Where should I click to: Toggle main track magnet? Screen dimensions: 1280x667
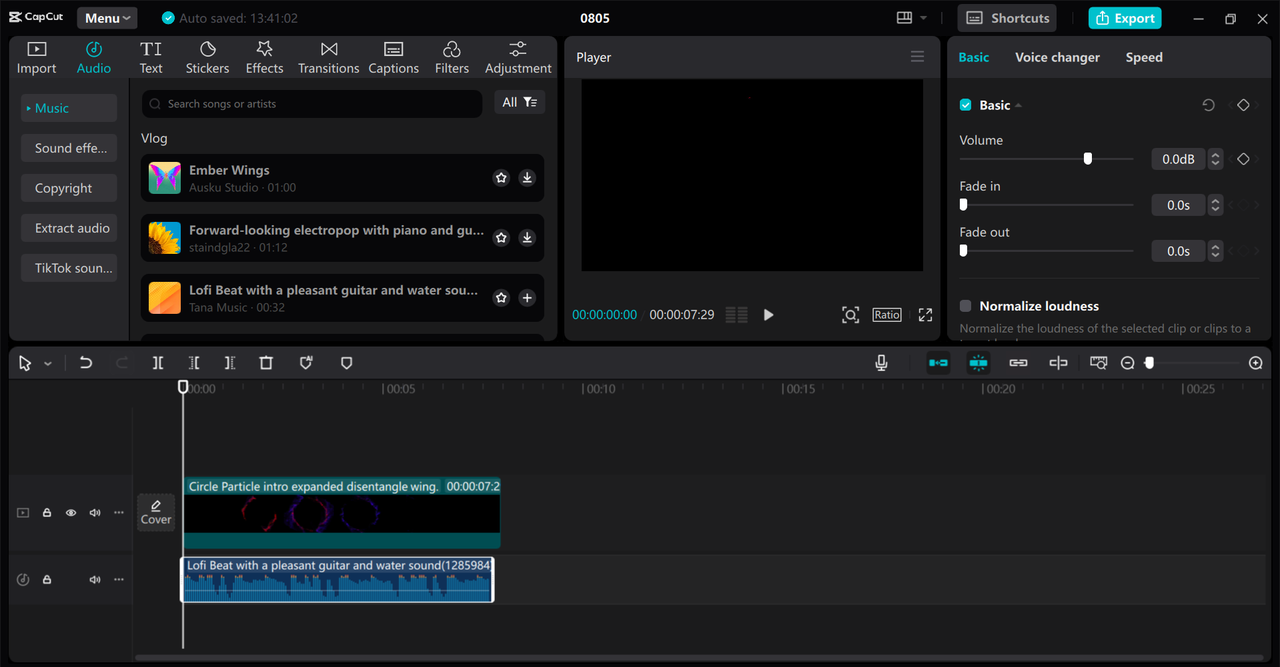938,363
